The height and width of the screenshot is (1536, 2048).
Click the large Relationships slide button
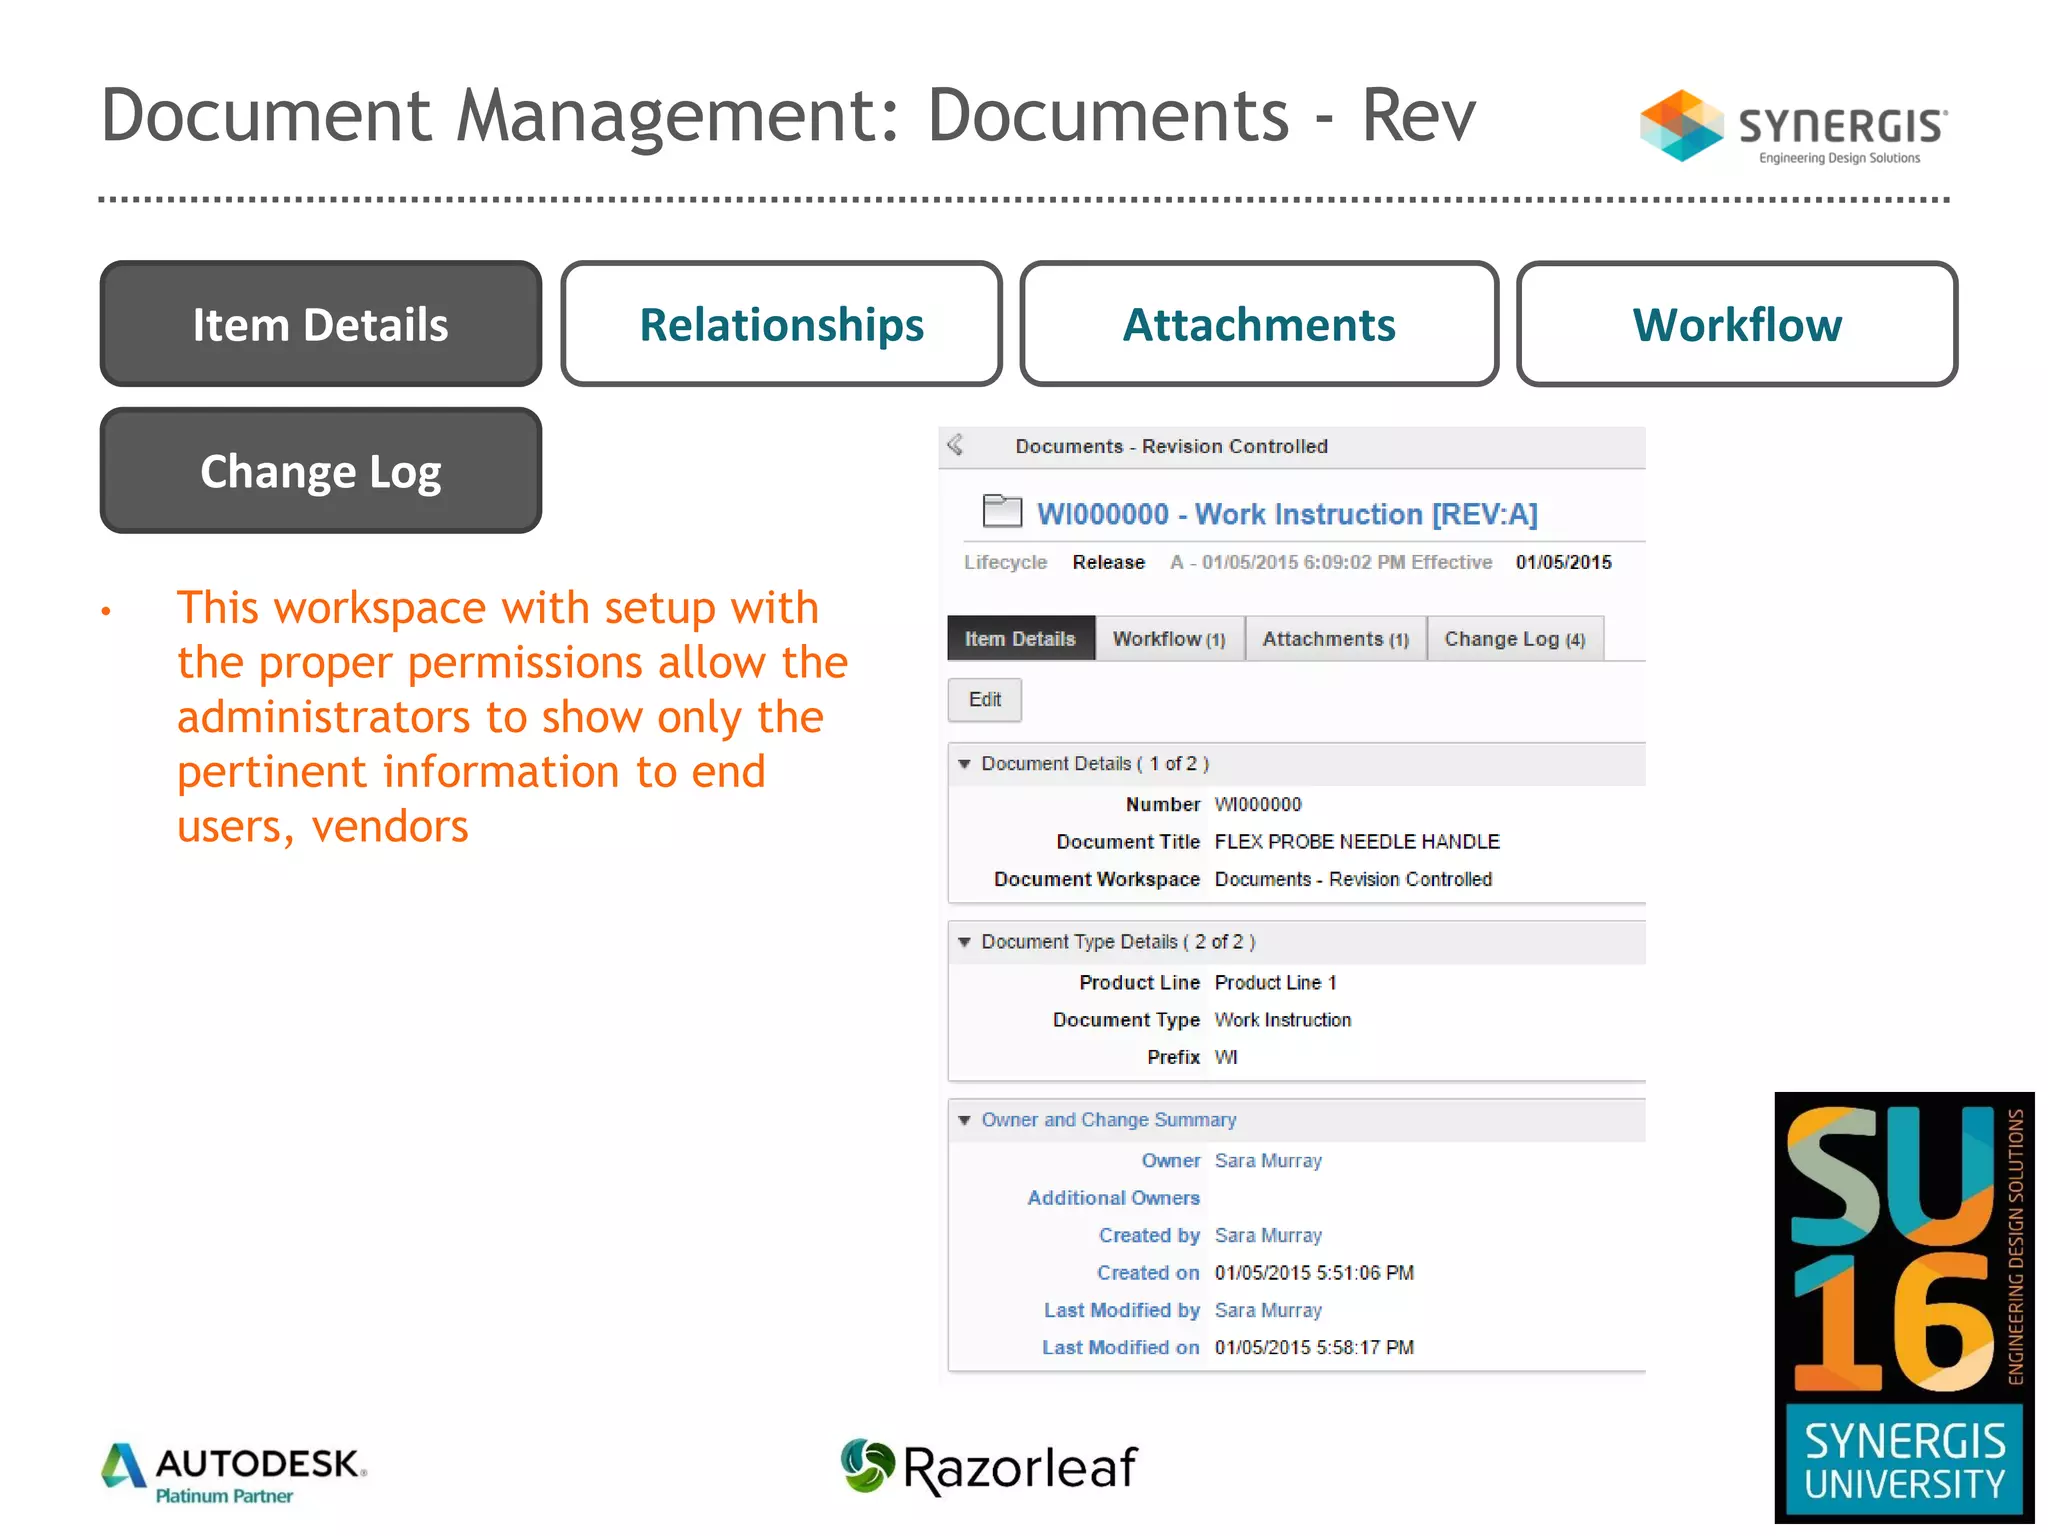click(x=781, y=324)
